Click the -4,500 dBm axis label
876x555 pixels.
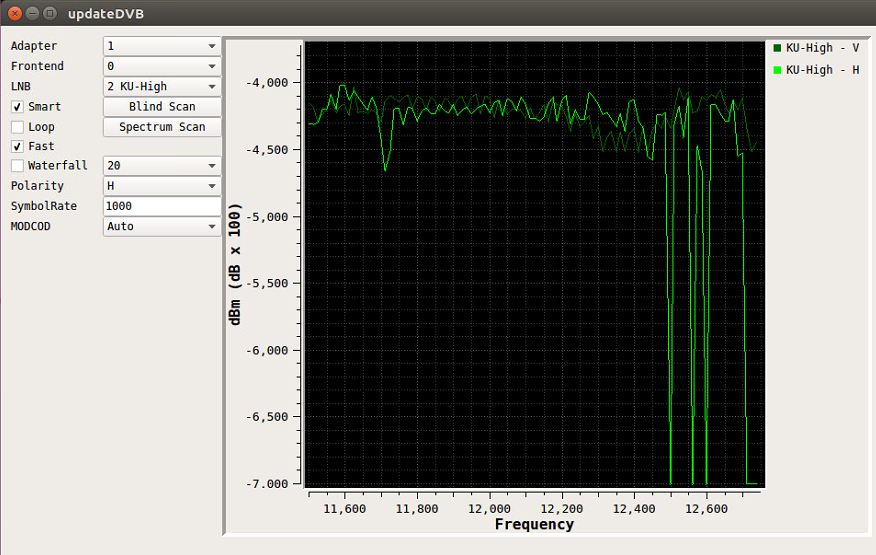tap(267, 150)
